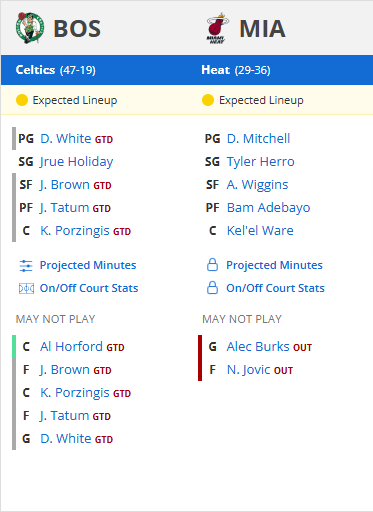Click the MIA team abbreviation header
Screen dimensions: 373x512
(x=262, y=28)
